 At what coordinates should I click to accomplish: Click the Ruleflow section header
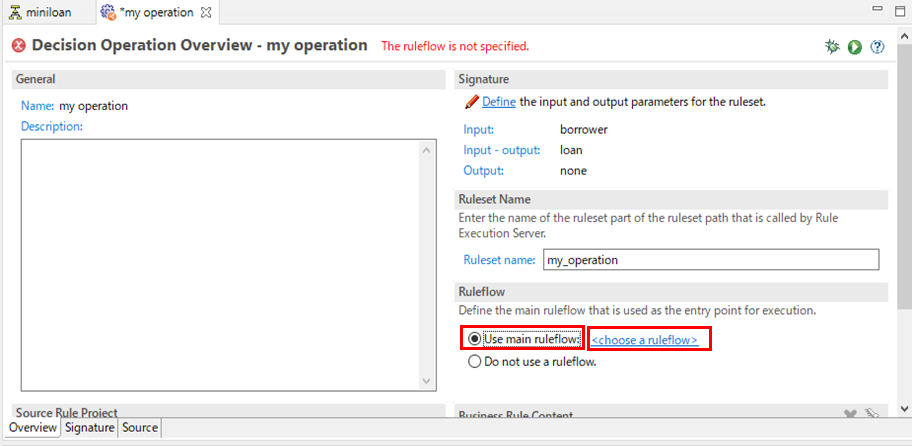[x=671, y=292]
